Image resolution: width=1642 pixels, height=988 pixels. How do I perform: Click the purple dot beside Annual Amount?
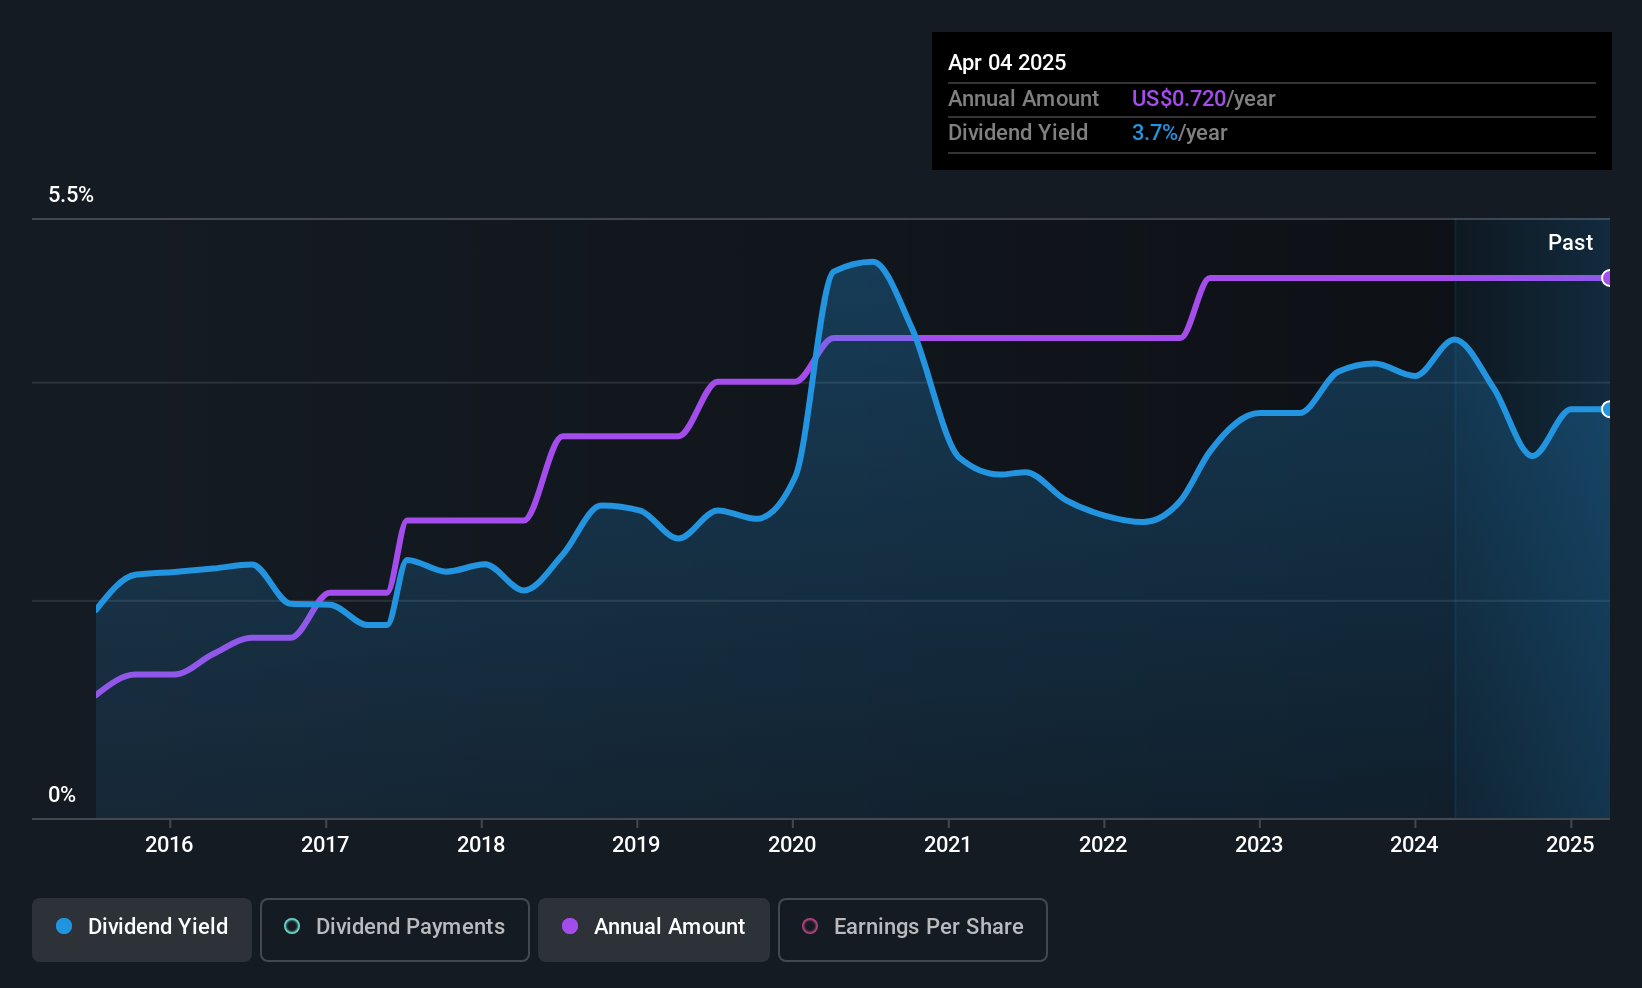coord(570,927)
